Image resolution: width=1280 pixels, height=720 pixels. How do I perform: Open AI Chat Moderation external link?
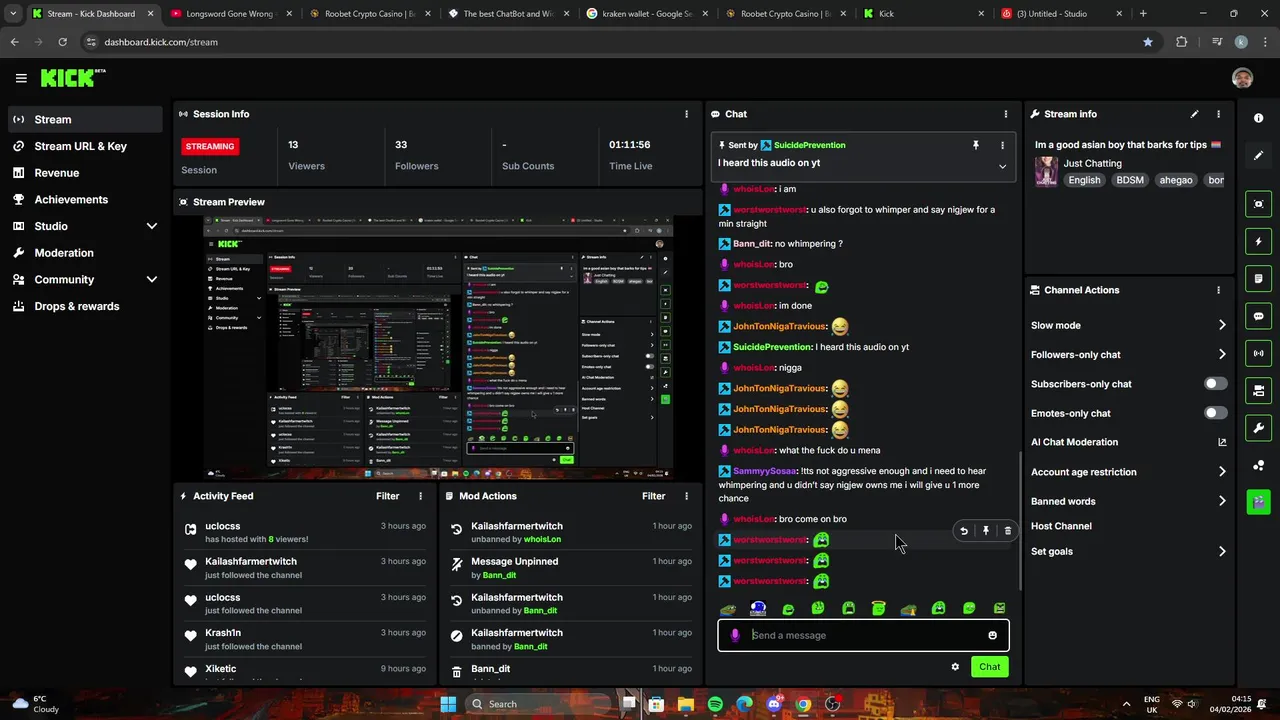(x=1222, y=442)
